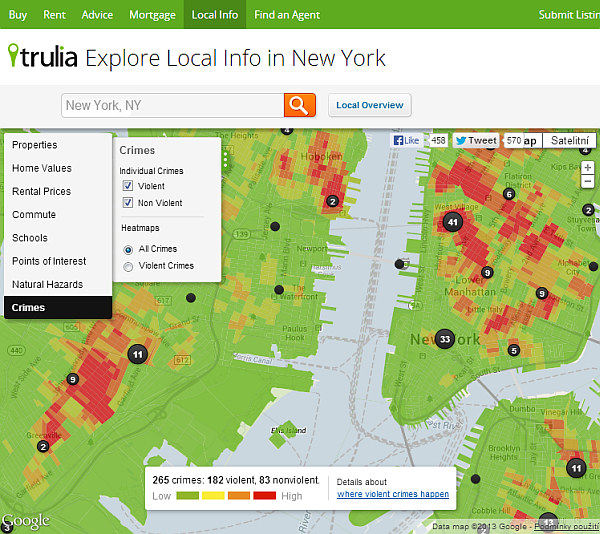Select the Violent Crimes heatmap radio
Viewport: 600px width, 534px height.
click(x=128, y=267)
